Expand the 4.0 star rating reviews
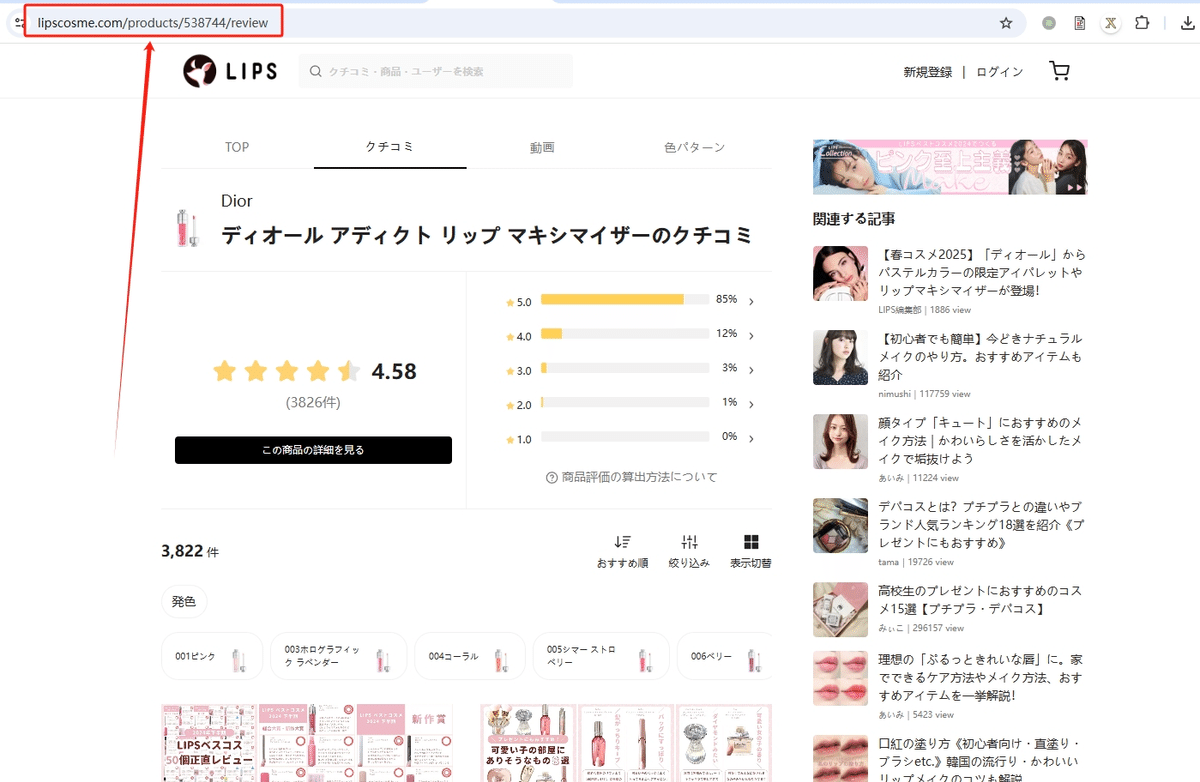This screenshot has height=782, width=1200. [x=751, y=336]
